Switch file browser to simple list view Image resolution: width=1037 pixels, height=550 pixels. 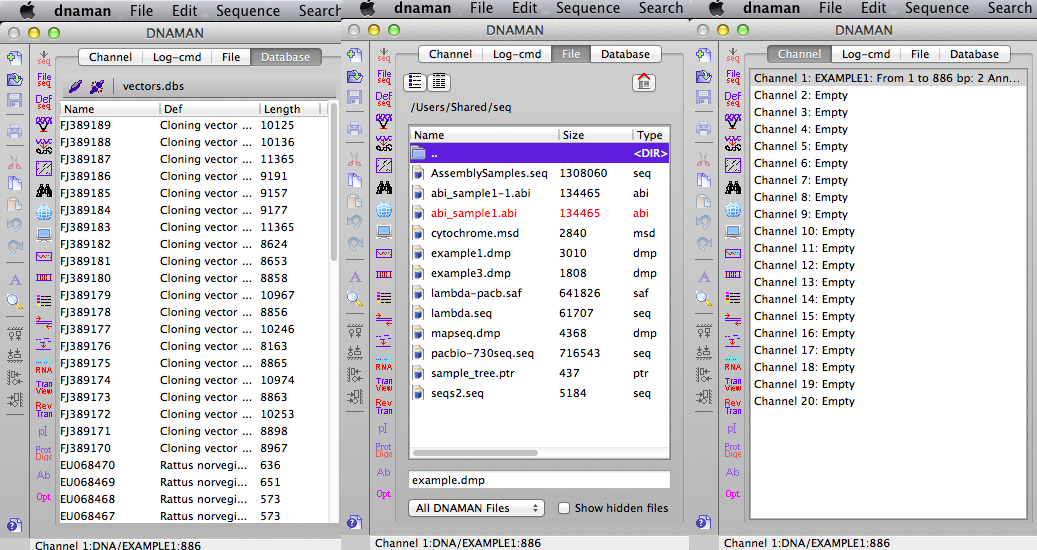click(415, 82)
